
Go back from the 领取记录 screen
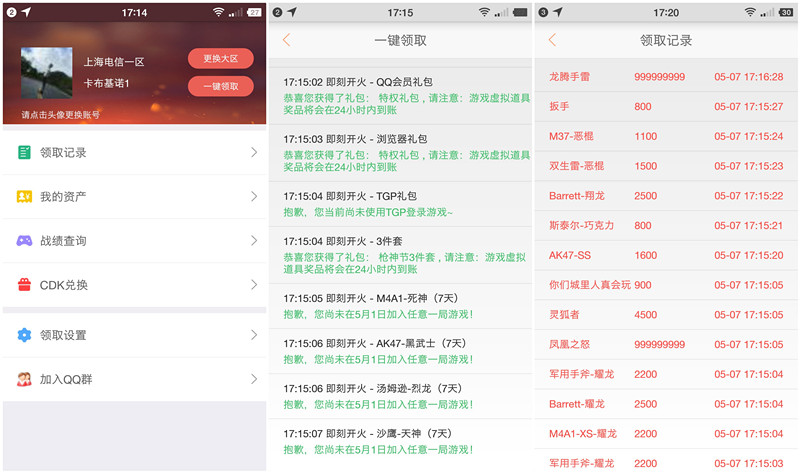click(x=553, y=40)
